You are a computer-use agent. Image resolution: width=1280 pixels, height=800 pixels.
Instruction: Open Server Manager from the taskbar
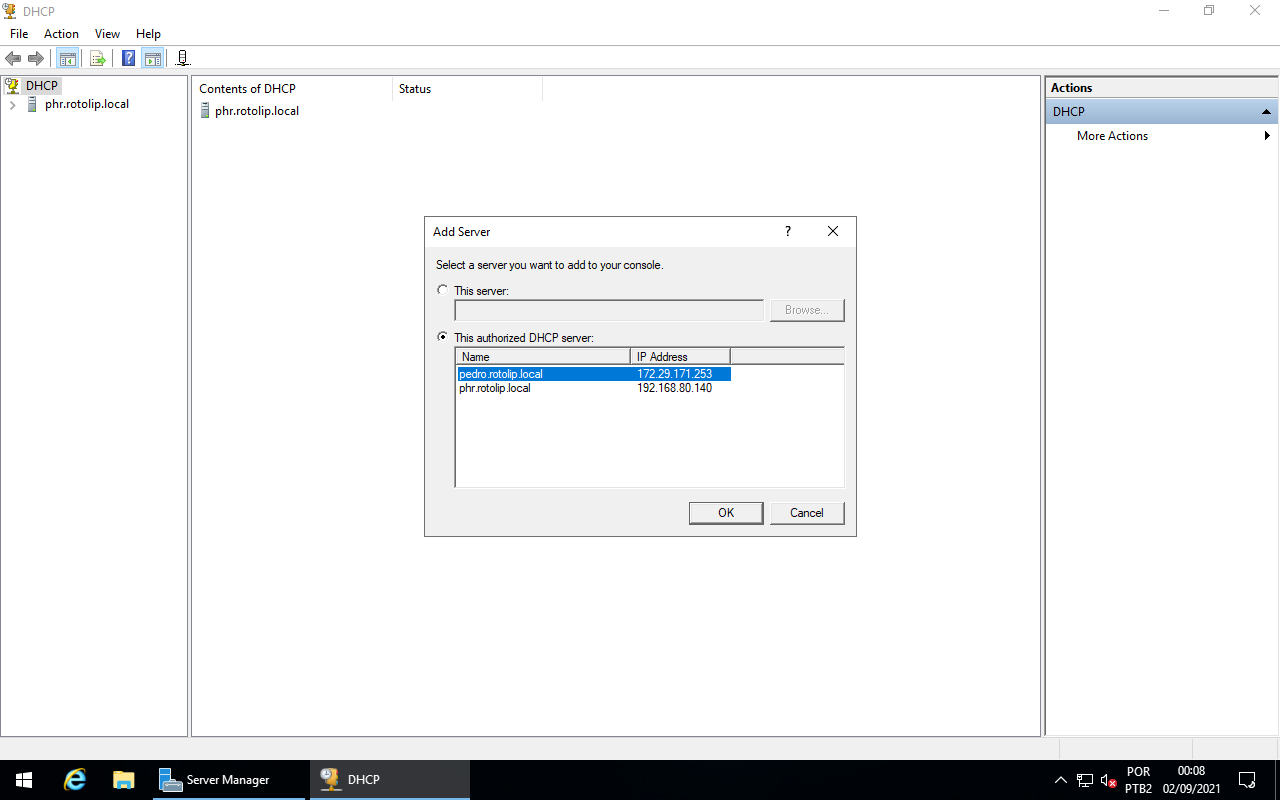[x=227, y=779]
